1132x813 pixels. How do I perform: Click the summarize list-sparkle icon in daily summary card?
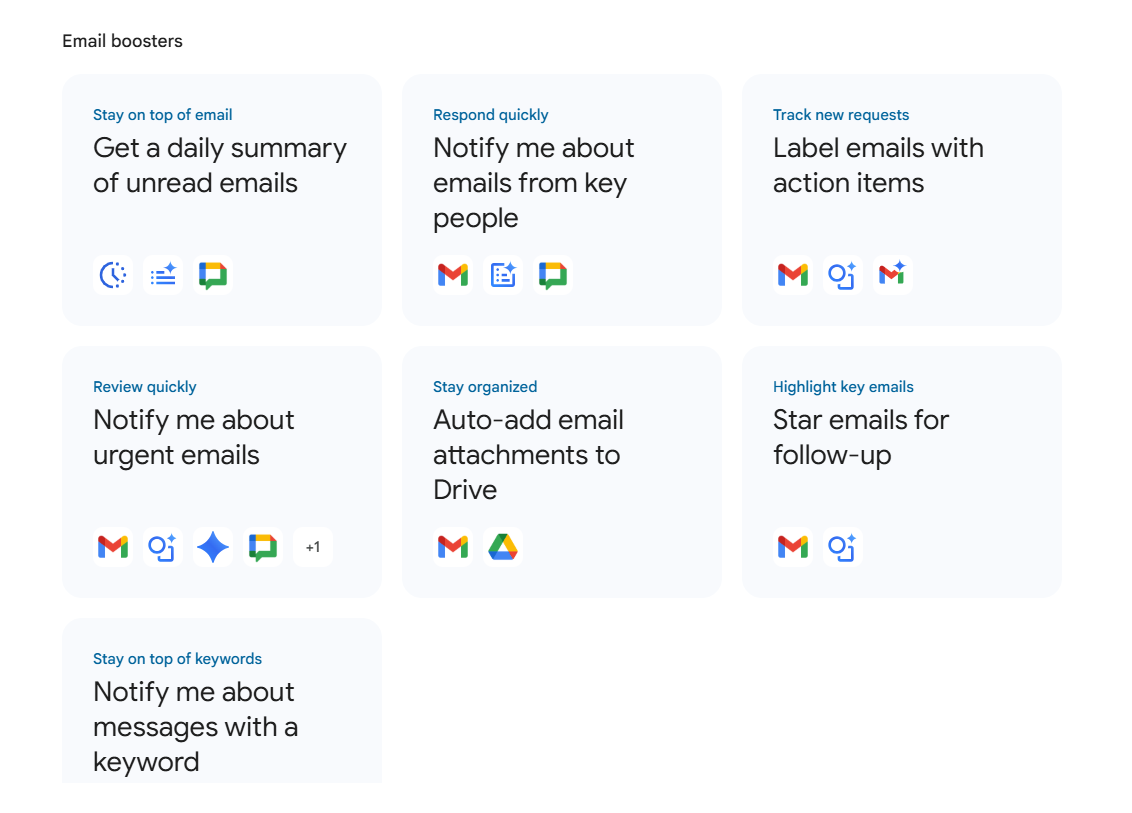(163, 275)
